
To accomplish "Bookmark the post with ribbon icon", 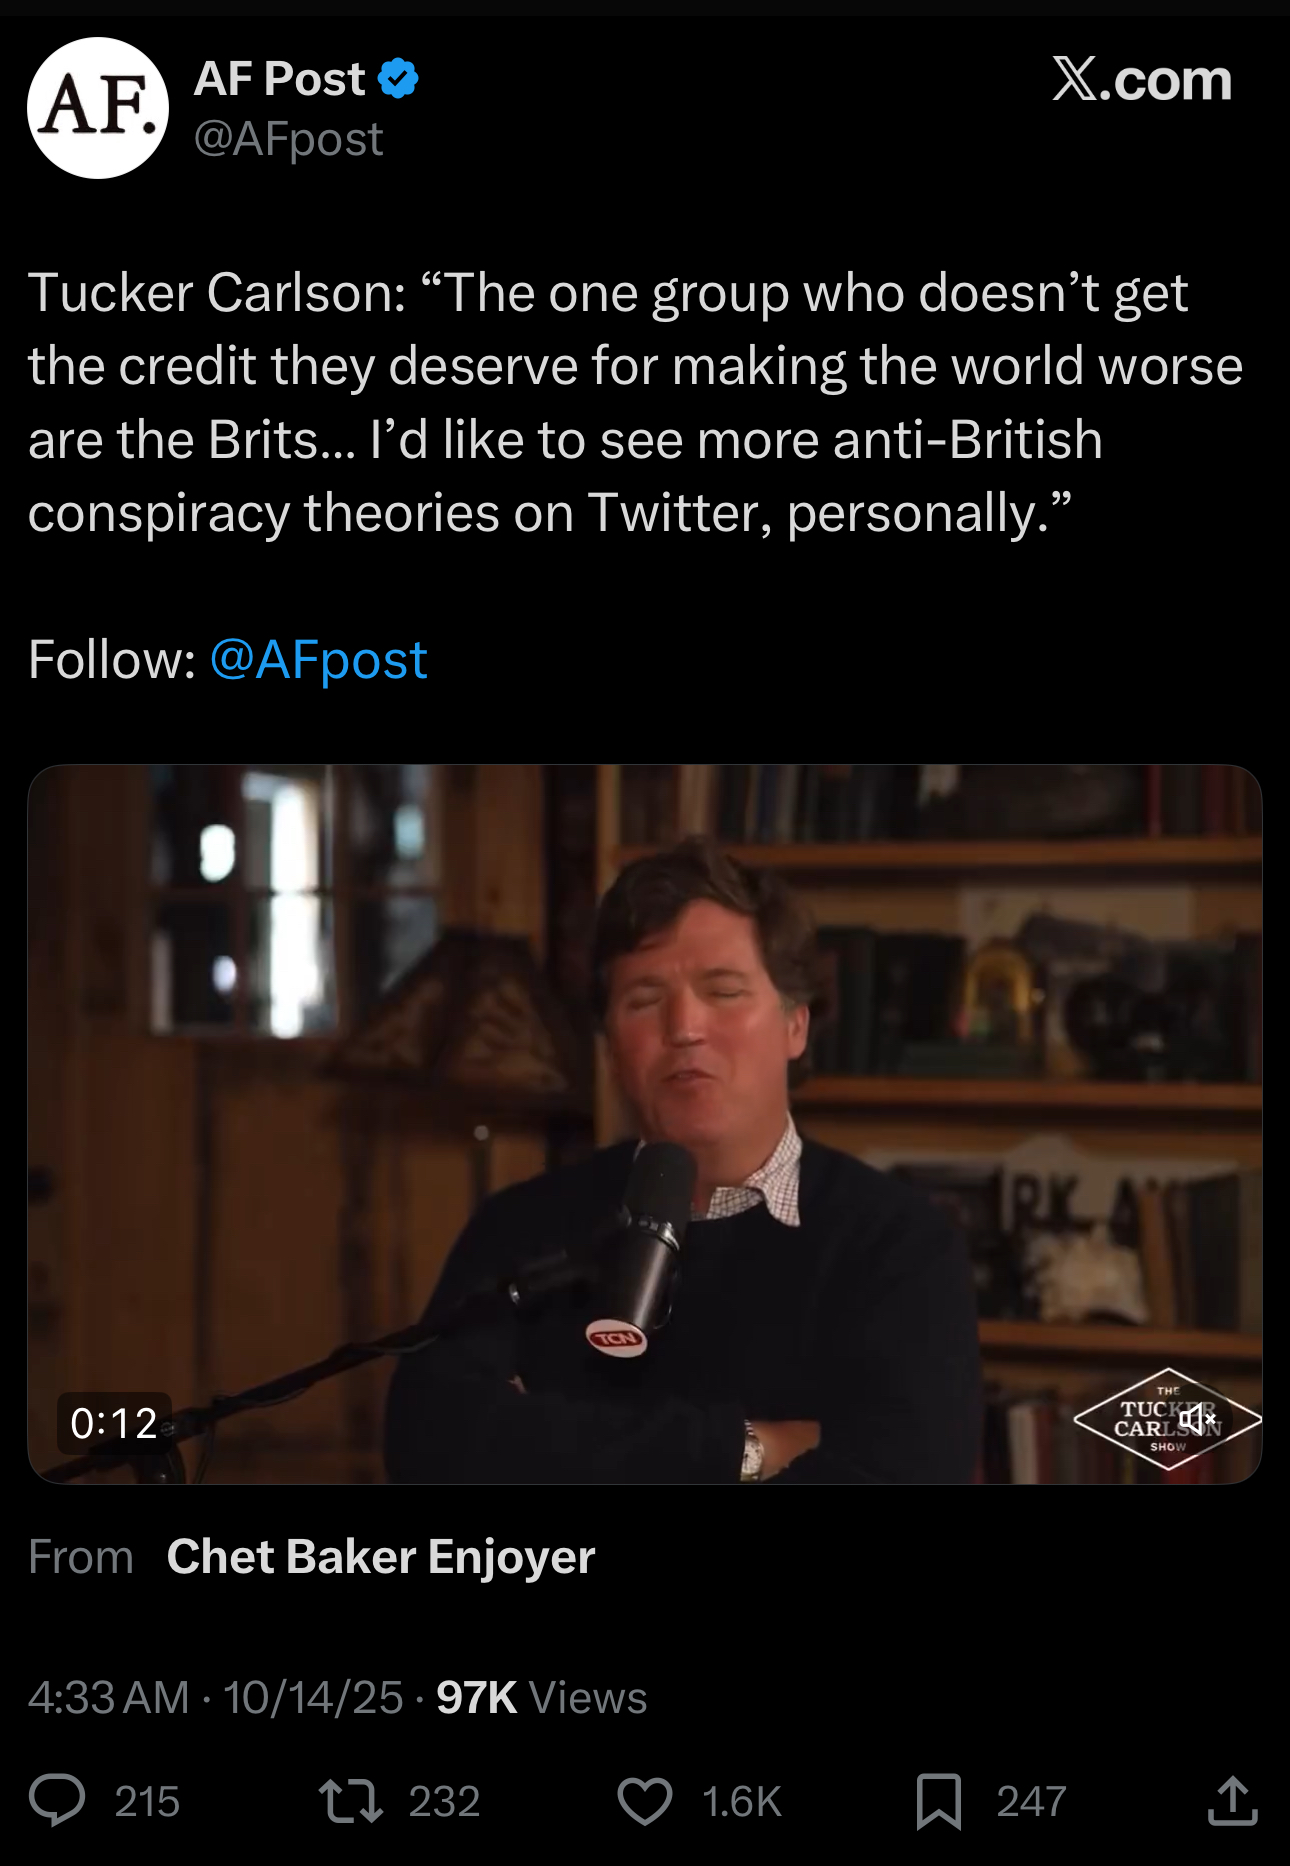I will tap(939, 1801).
